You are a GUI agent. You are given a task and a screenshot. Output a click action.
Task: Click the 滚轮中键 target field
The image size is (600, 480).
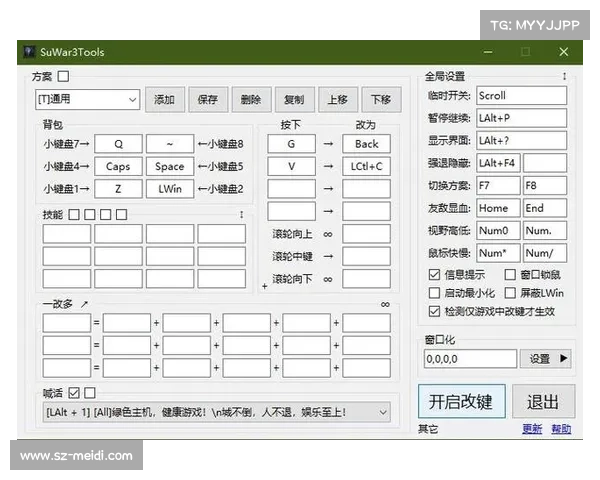(367, 256)
